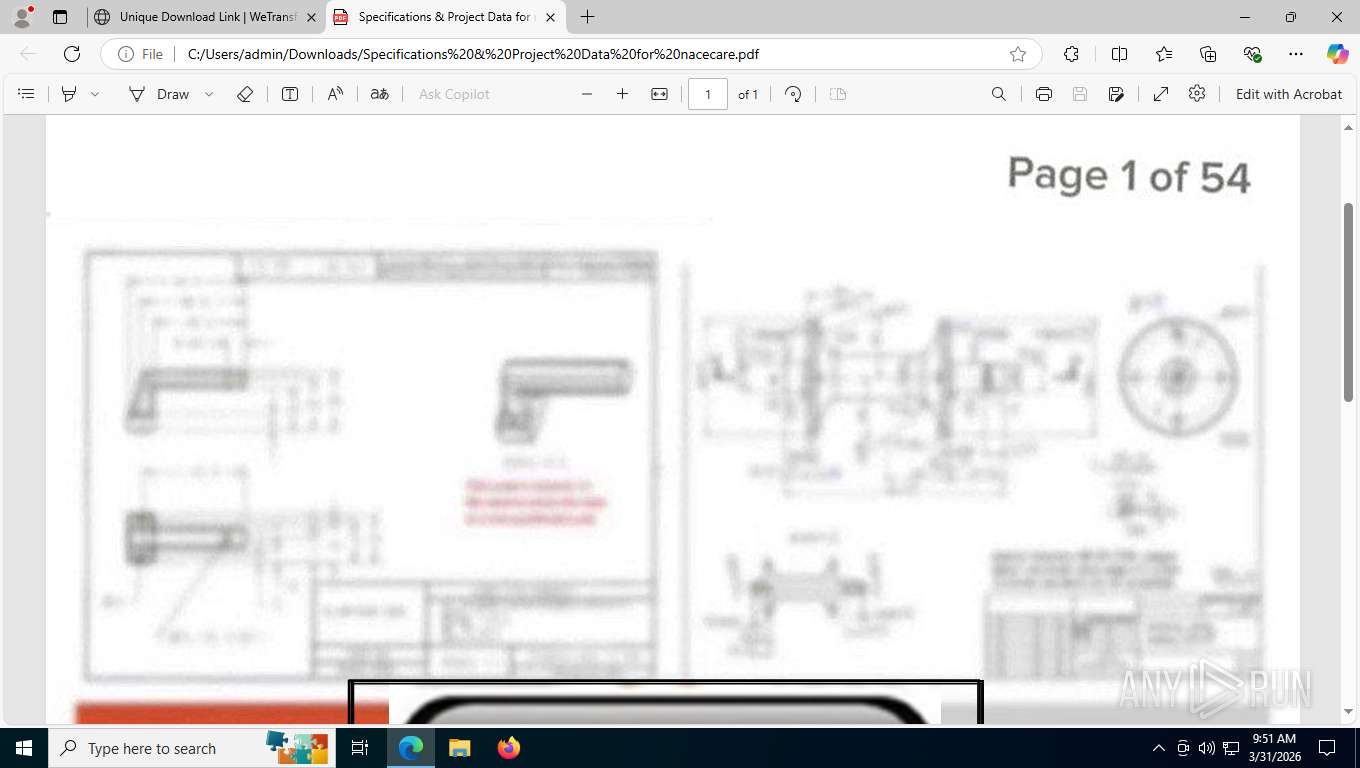This screenshot has height=768, width=1360.
Task: Click the page number field
Action: [708, 94]
